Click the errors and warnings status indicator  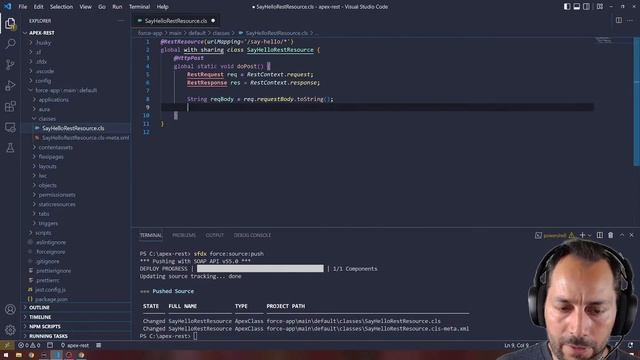(x=29, y=345)
